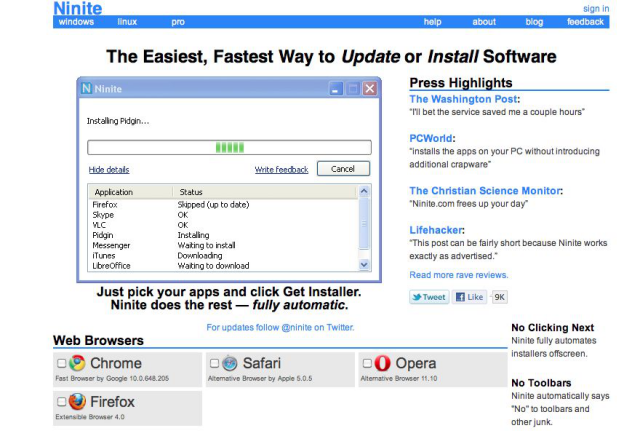This screenshot has height=436, width=640.
Task: Minimize the Ninite installer window
Action: (x=336, y=89)
